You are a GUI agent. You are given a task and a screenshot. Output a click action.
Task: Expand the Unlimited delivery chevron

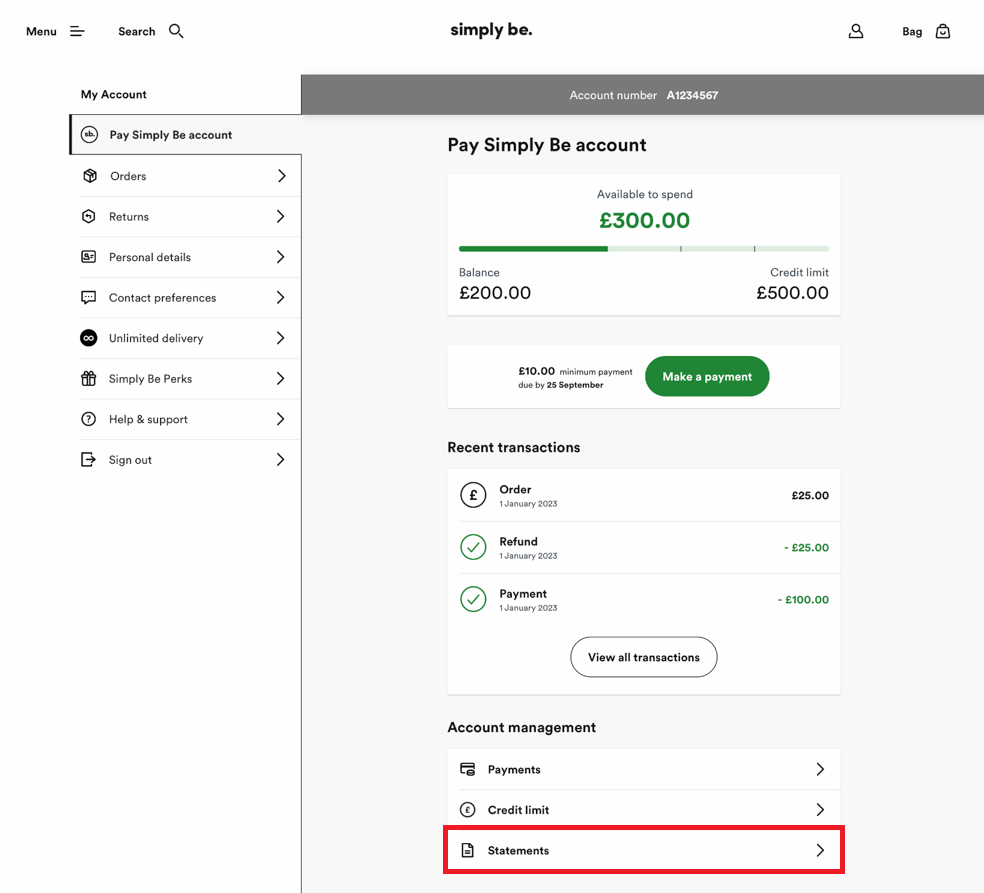click(281, 338)
